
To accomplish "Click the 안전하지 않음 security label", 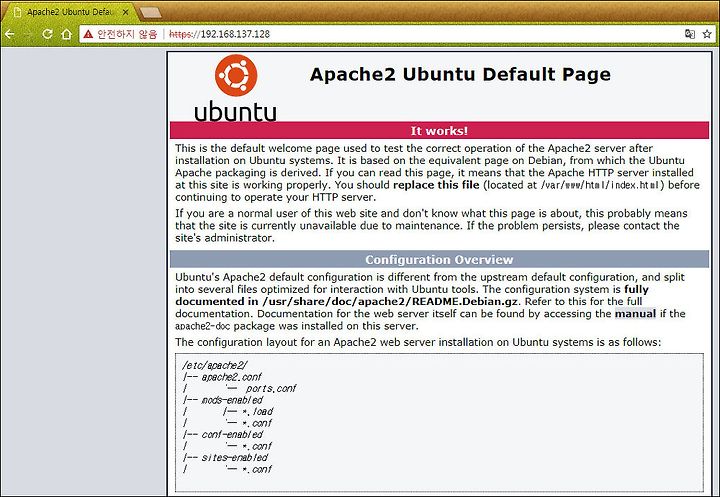I will tap(127, 34).
